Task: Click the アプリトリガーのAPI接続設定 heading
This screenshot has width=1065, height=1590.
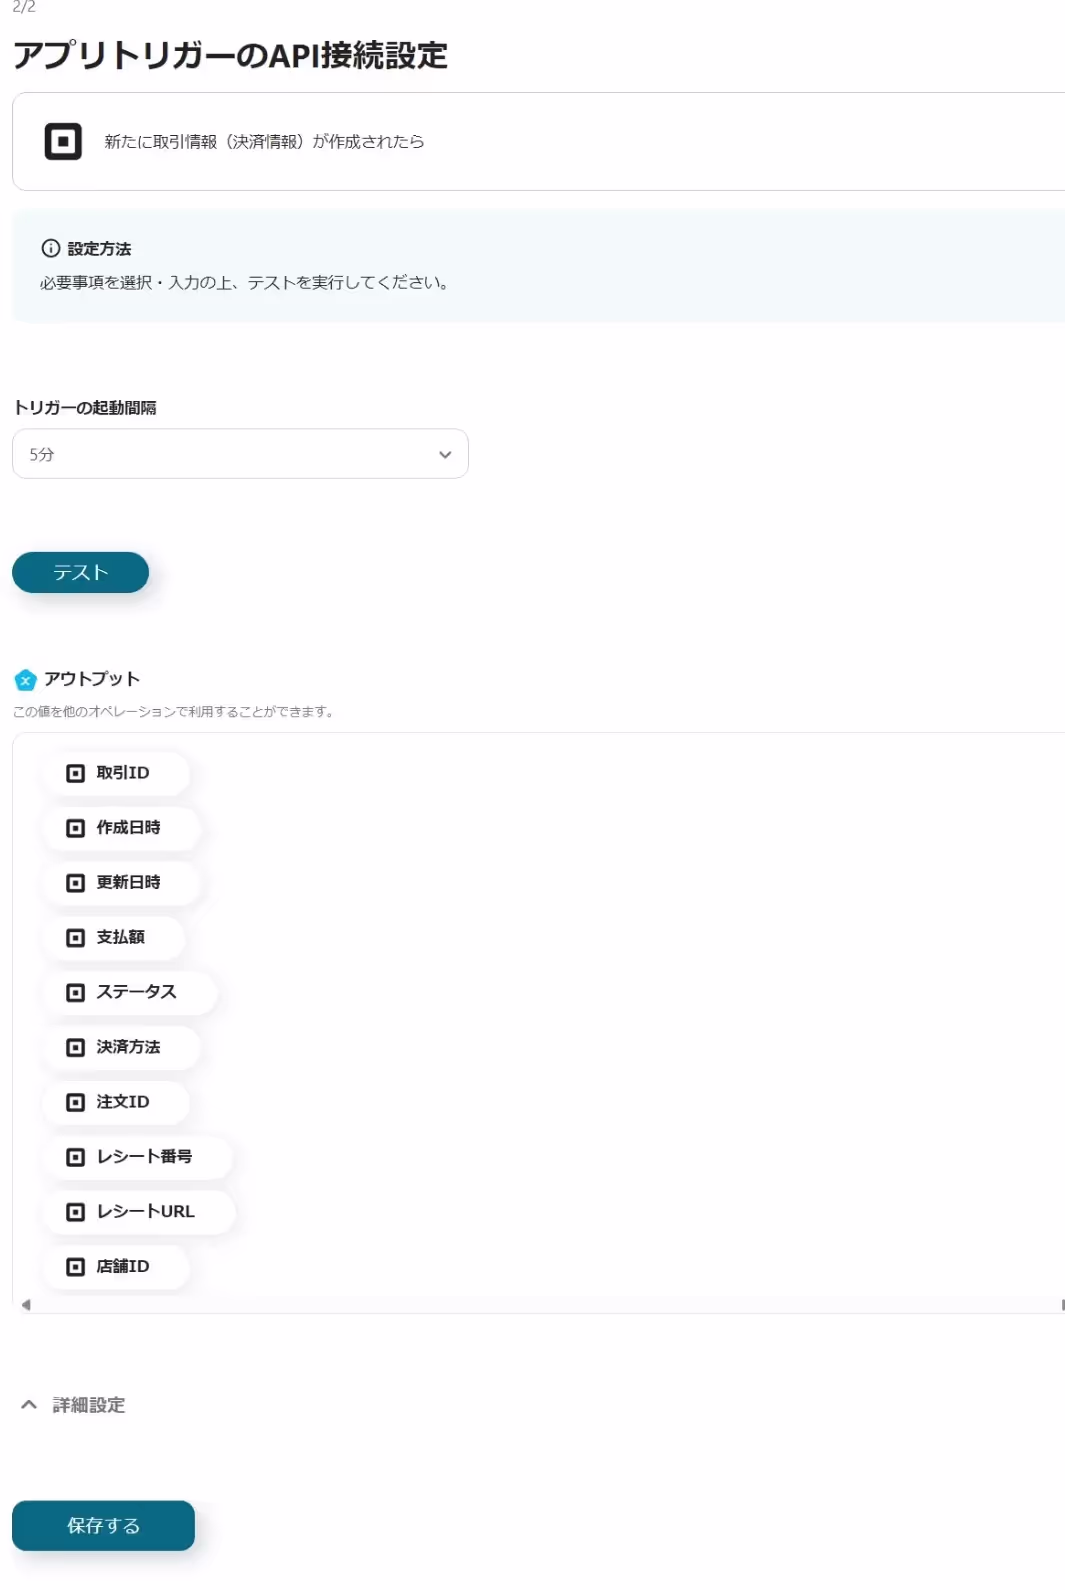Action: click(230, 55)
